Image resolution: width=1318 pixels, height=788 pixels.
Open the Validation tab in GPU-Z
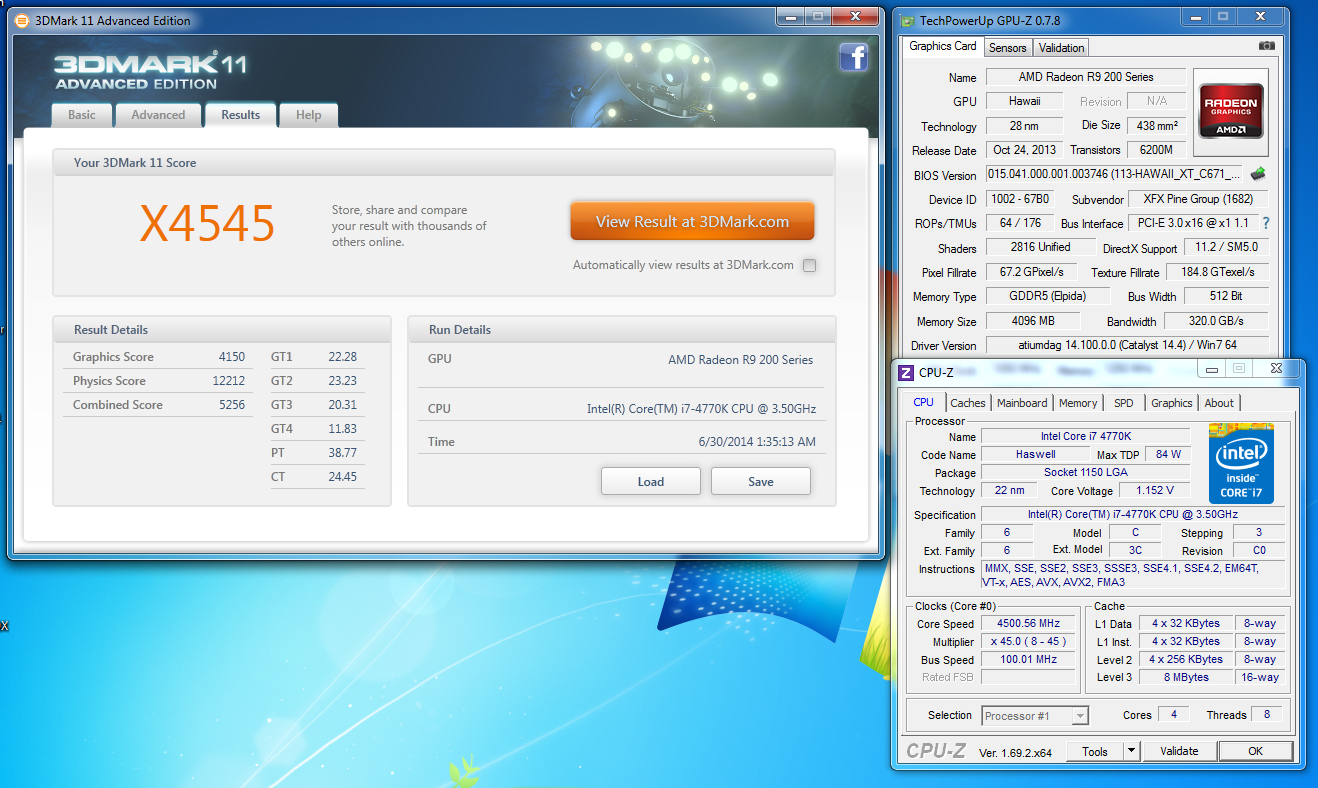tap(1061, 48)
